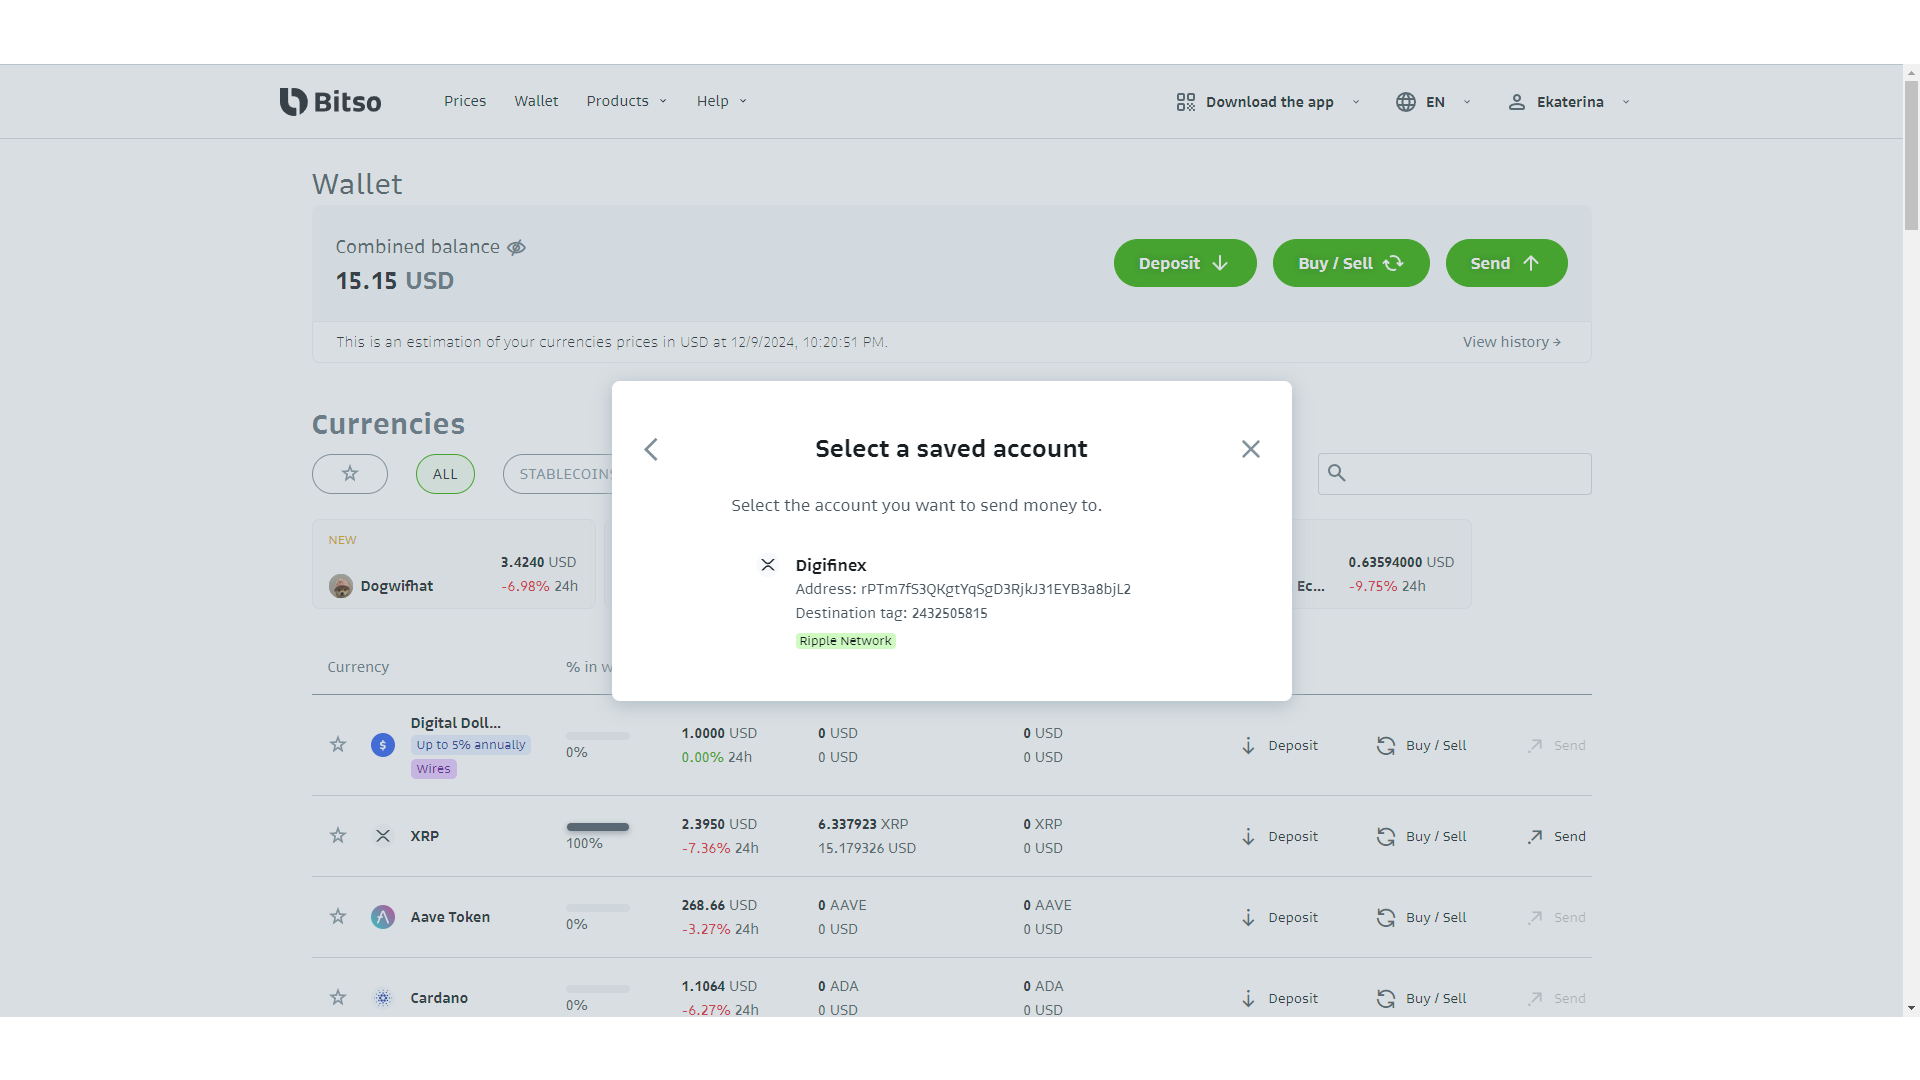
Task: Click the Digital Dollar 0% progress bar
Action: (x=598, y=736)
